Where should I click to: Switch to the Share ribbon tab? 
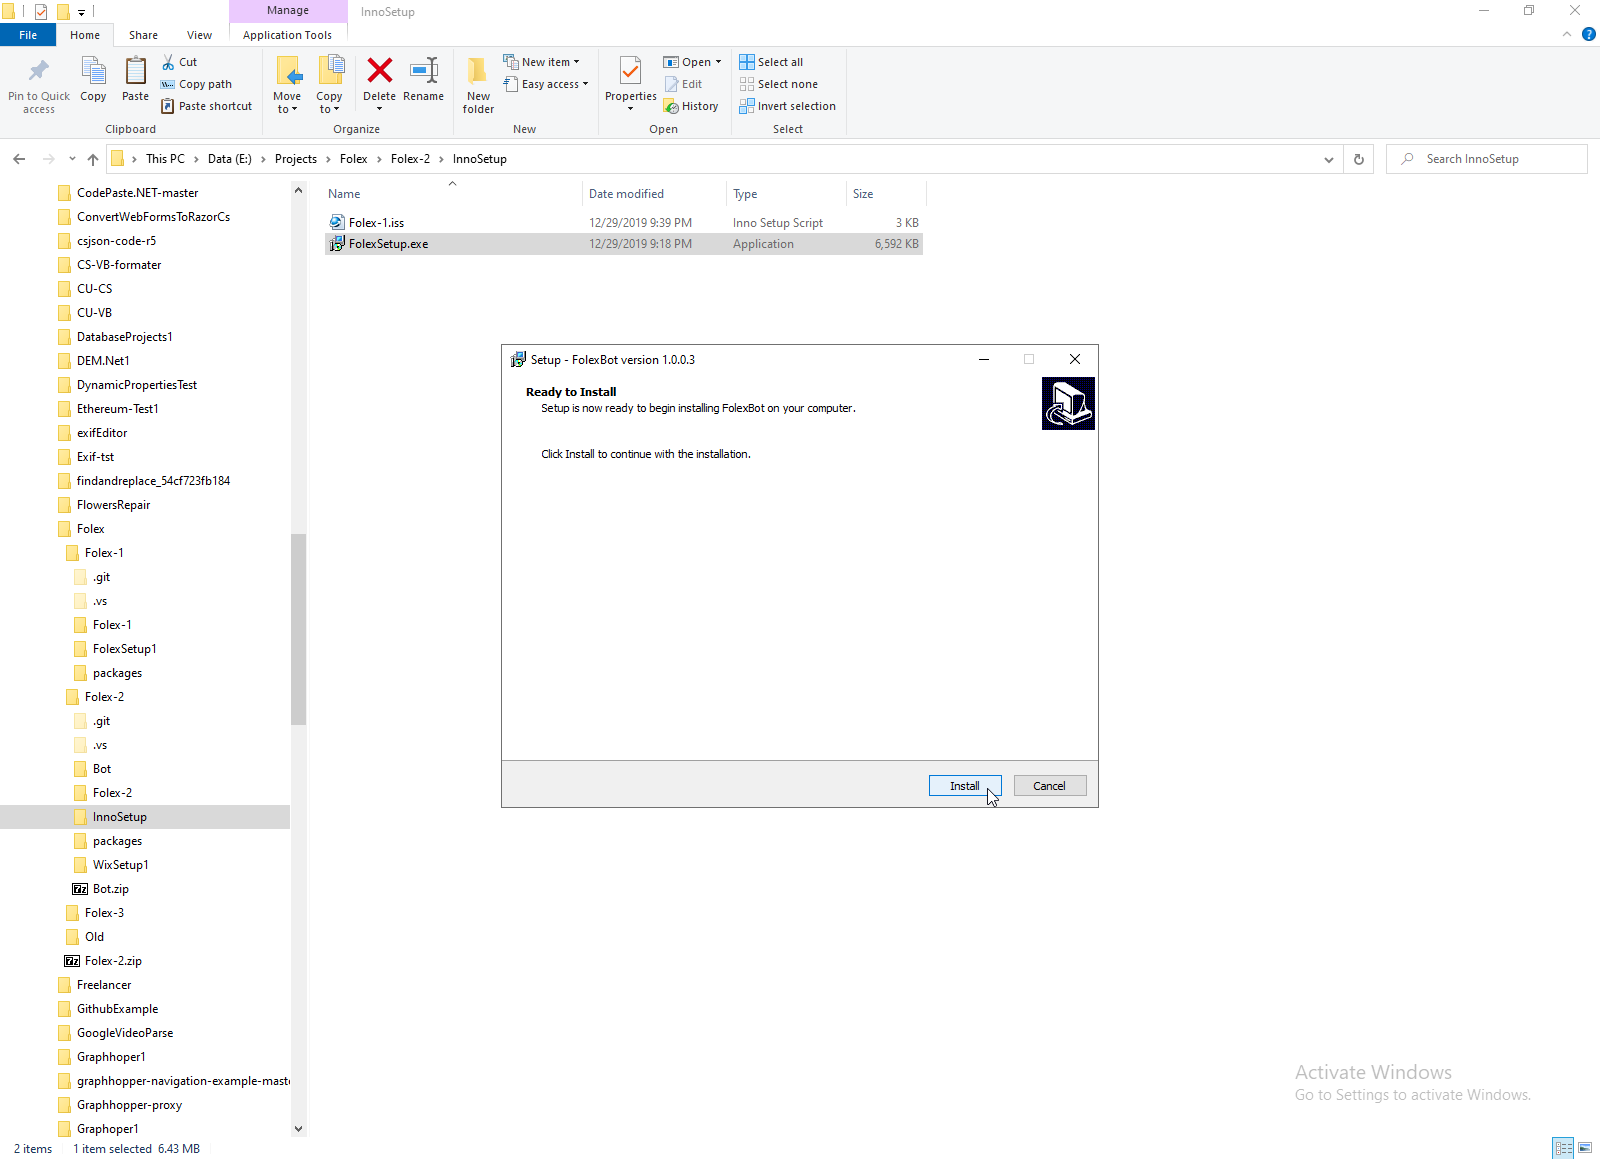point(143,35)
